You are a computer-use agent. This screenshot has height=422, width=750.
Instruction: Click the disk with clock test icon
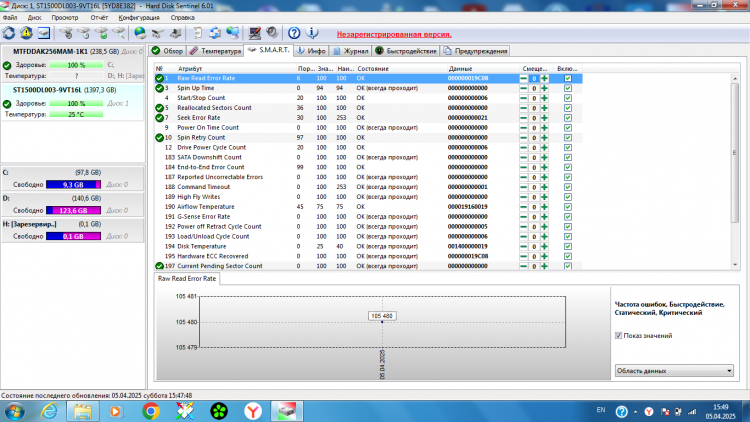coord(84,33)
